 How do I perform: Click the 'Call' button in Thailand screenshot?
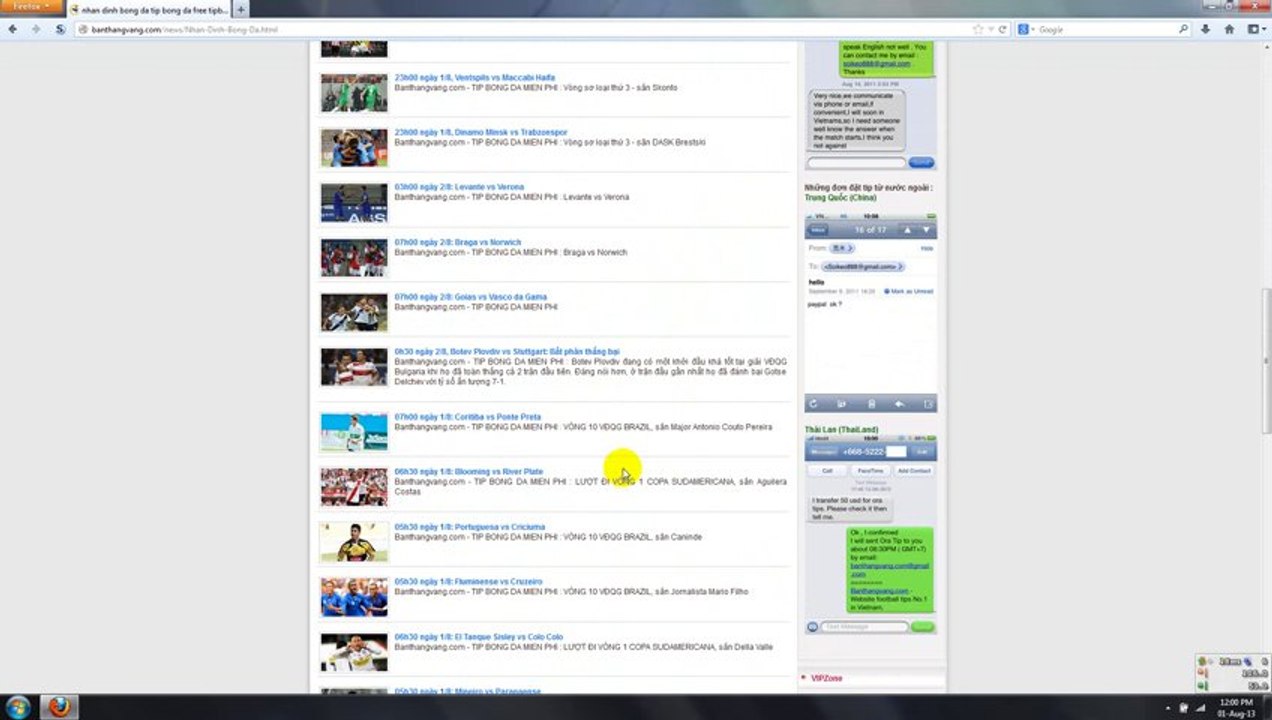[x=827, y=470]
